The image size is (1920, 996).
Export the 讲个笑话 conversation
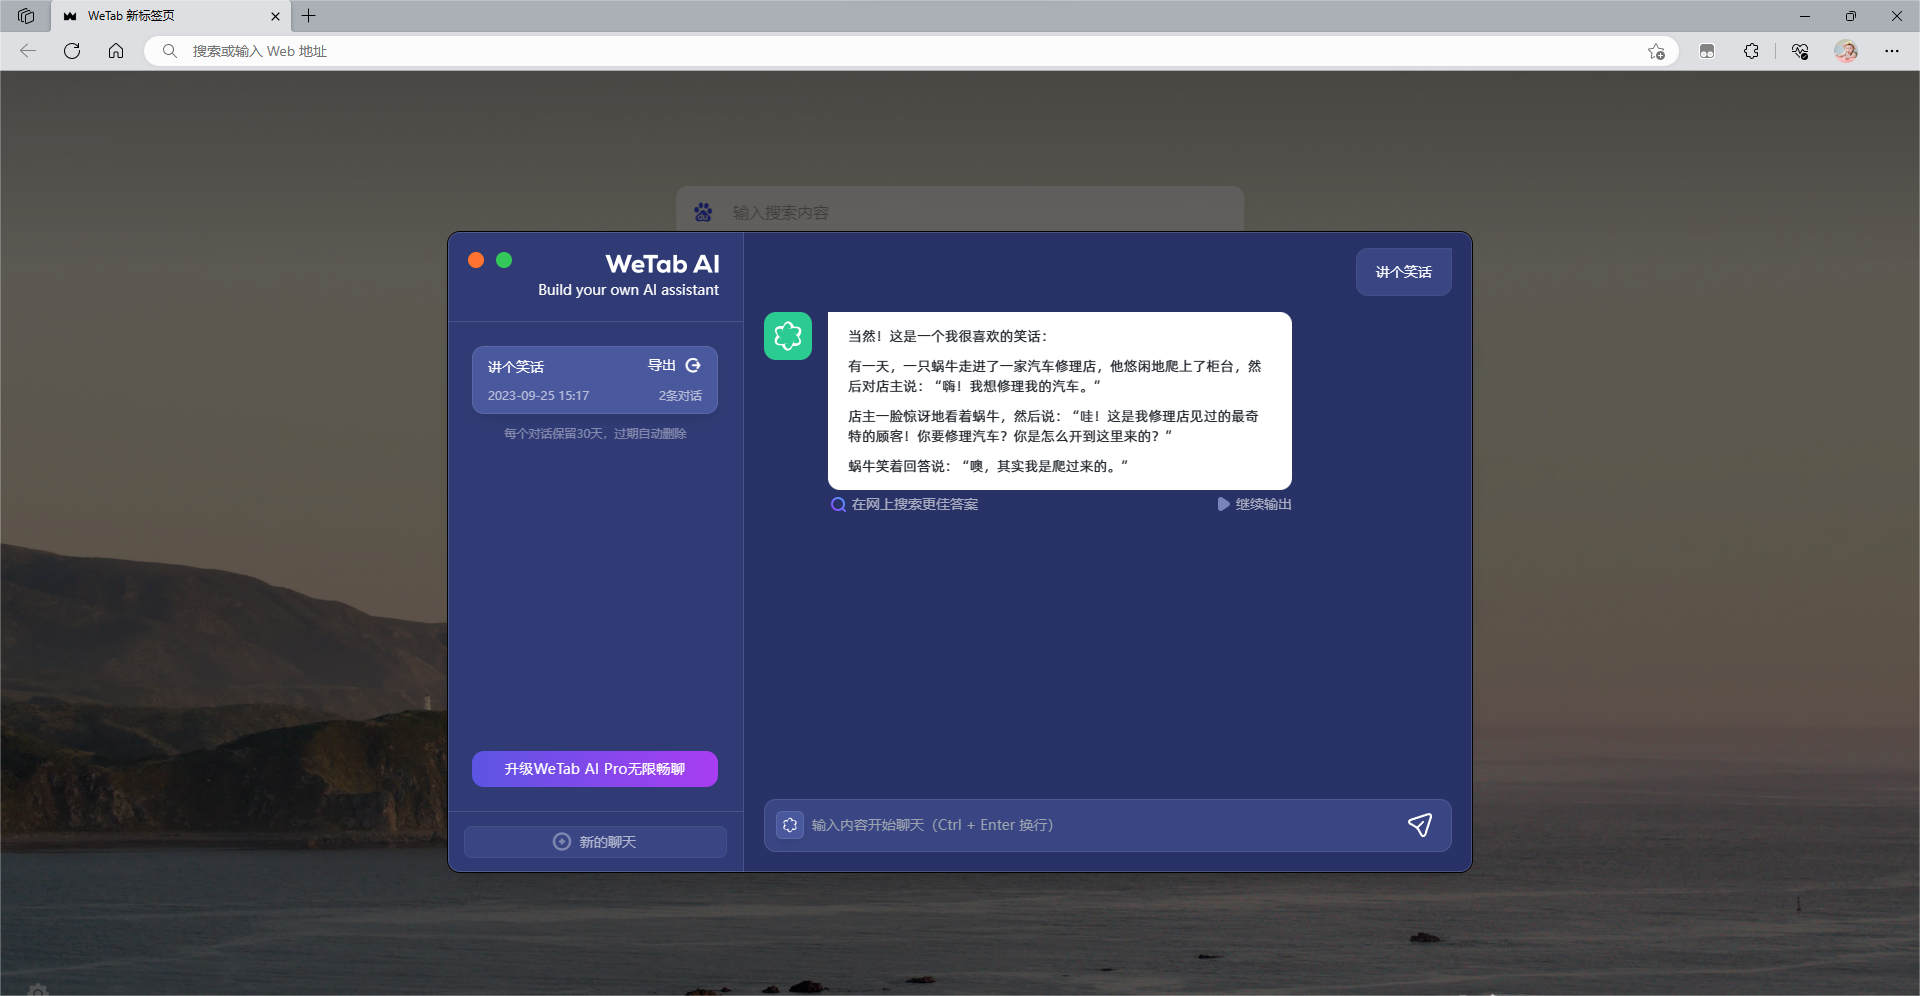pos(674,366)
